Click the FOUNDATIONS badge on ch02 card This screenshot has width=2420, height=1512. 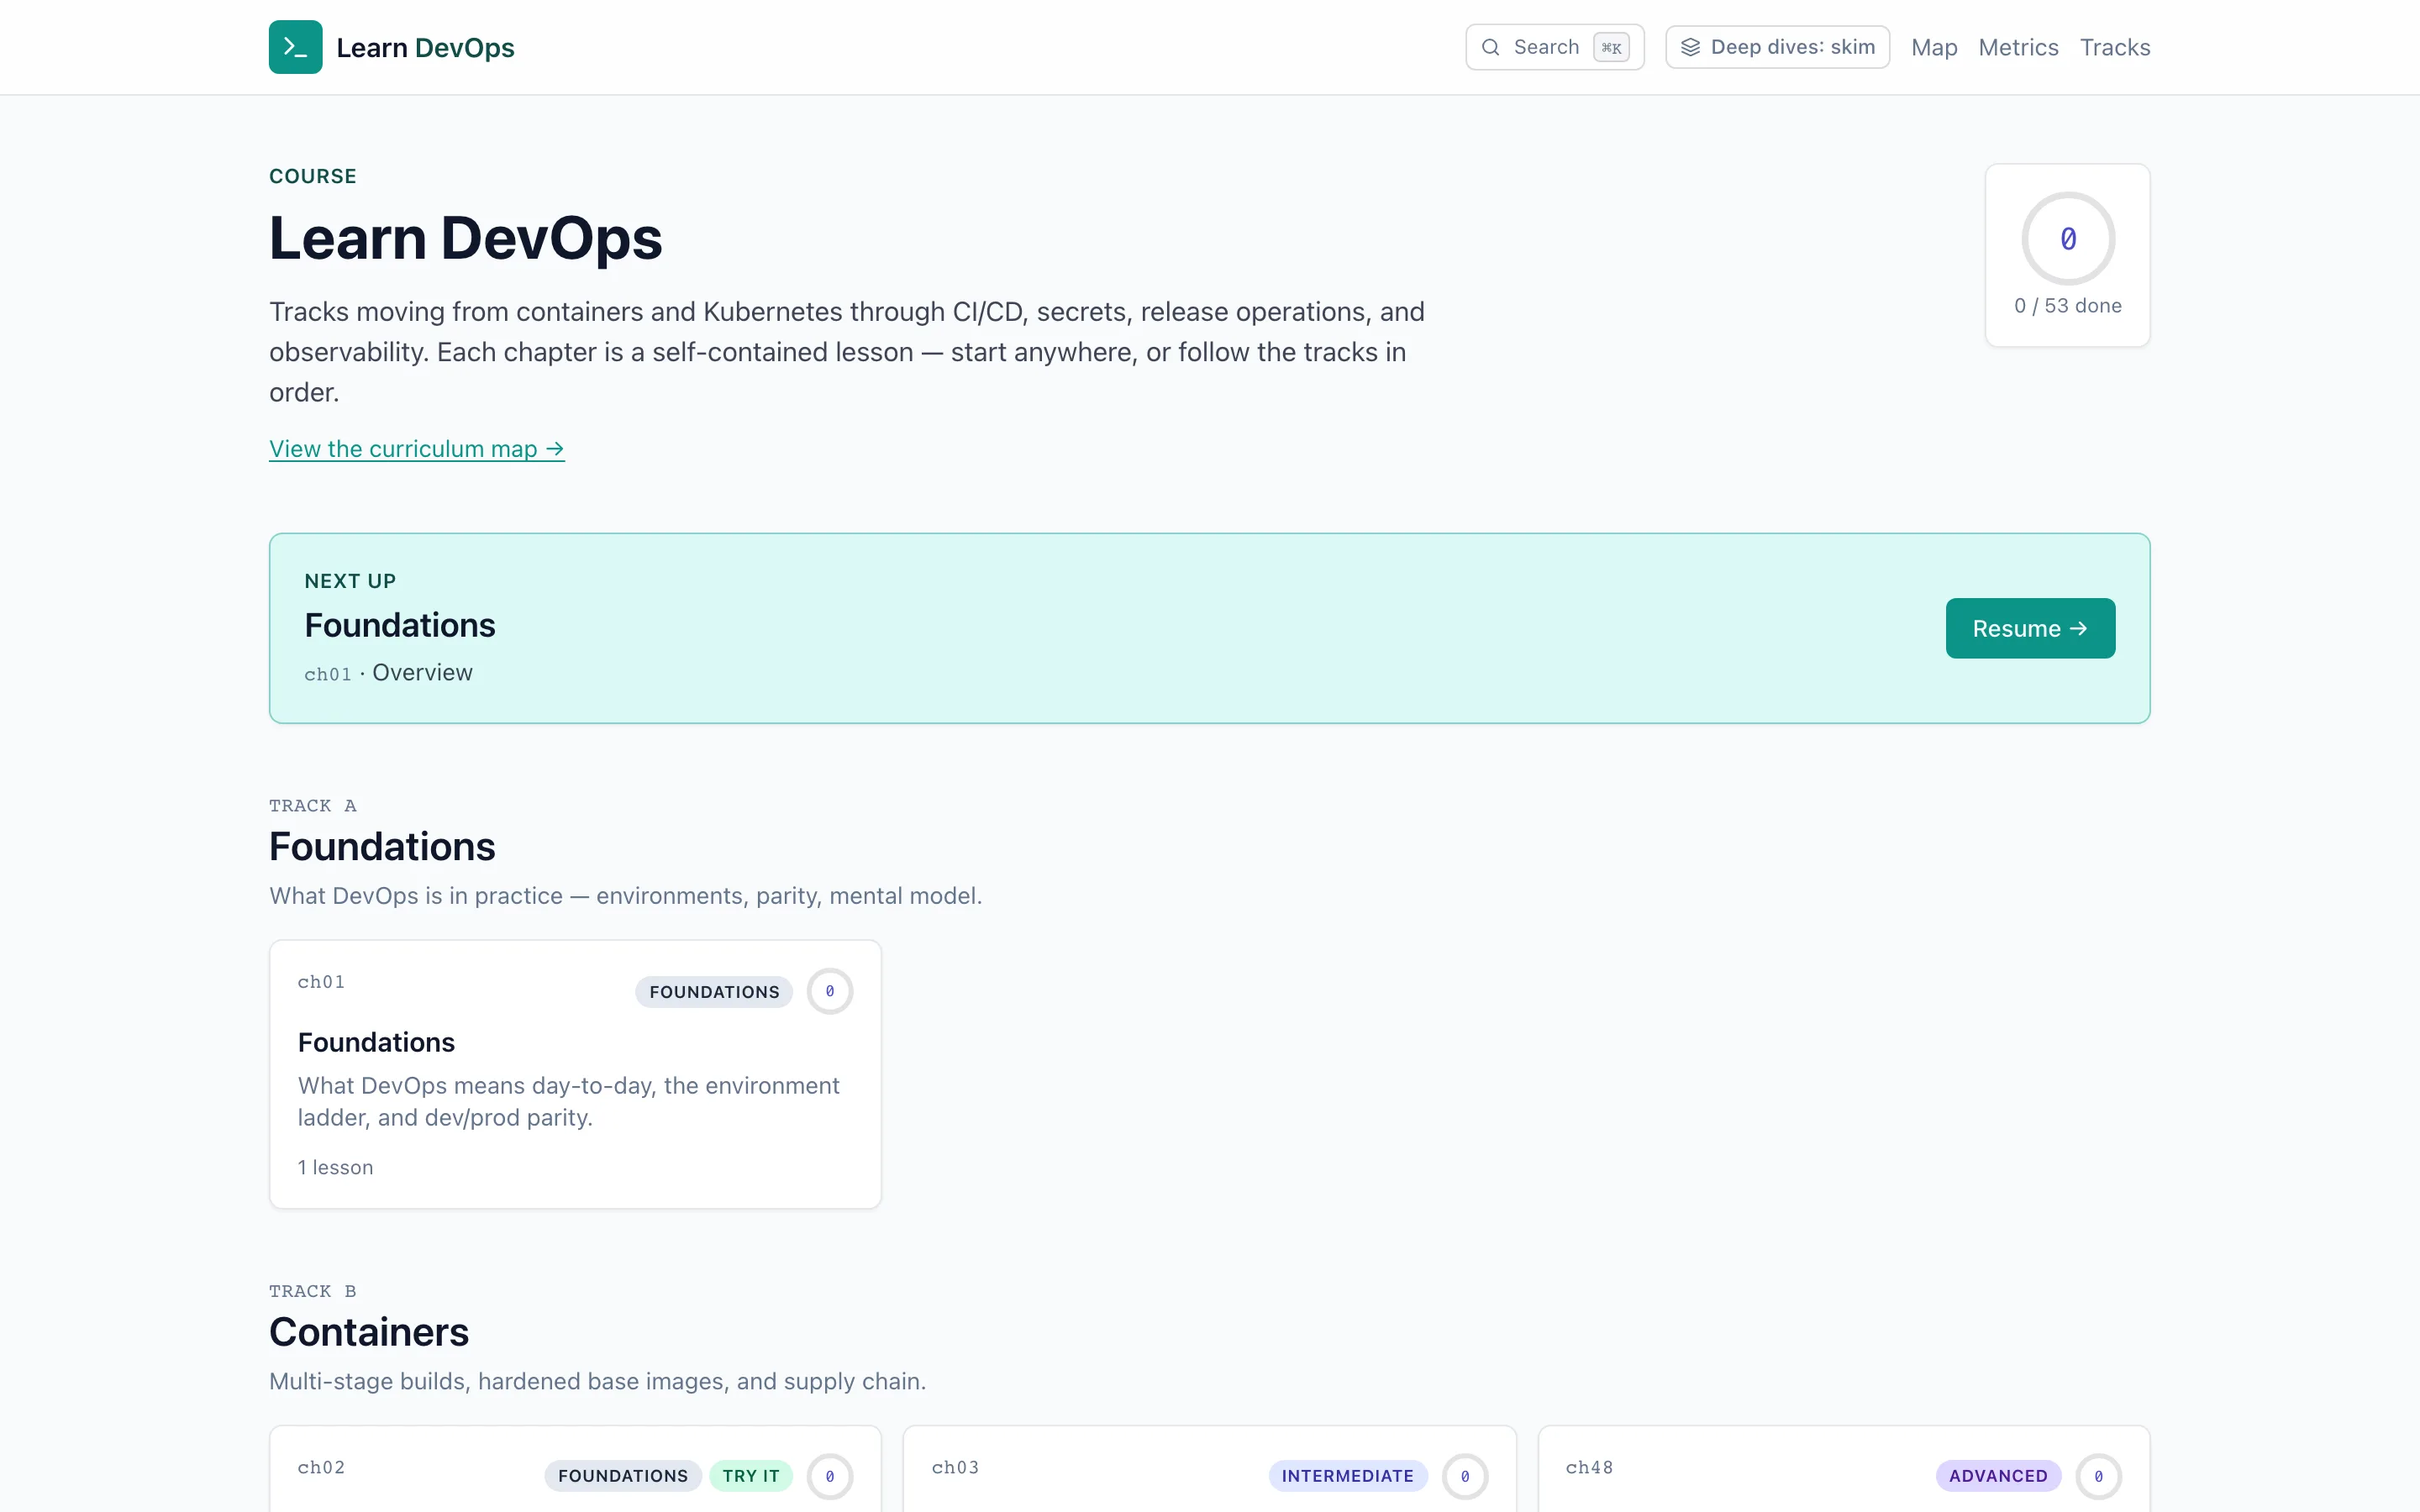tap(623, 1476)
